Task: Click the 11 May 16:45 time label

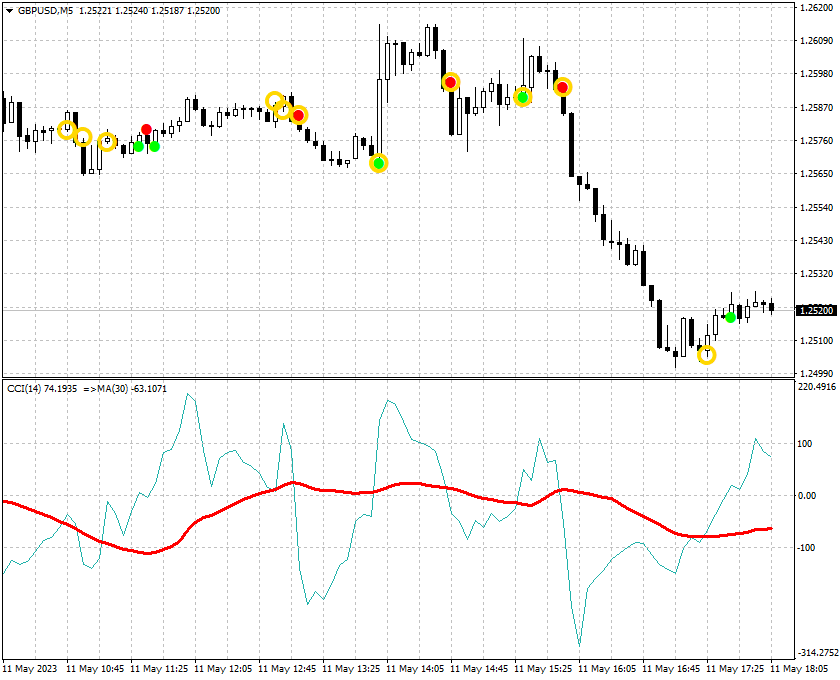Action: click(x=671, y=669)
